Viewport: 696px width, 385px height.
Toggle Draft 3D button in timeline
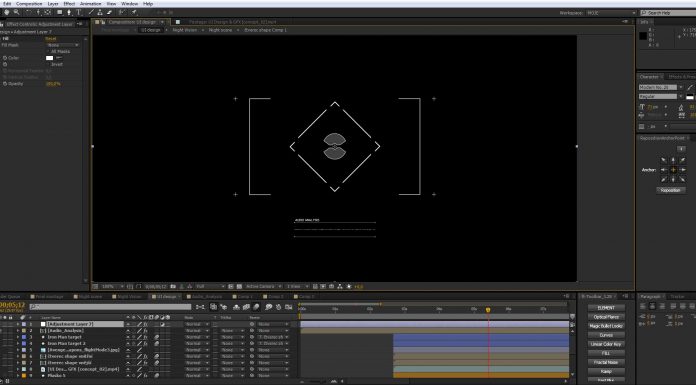(x=224, y=307)
